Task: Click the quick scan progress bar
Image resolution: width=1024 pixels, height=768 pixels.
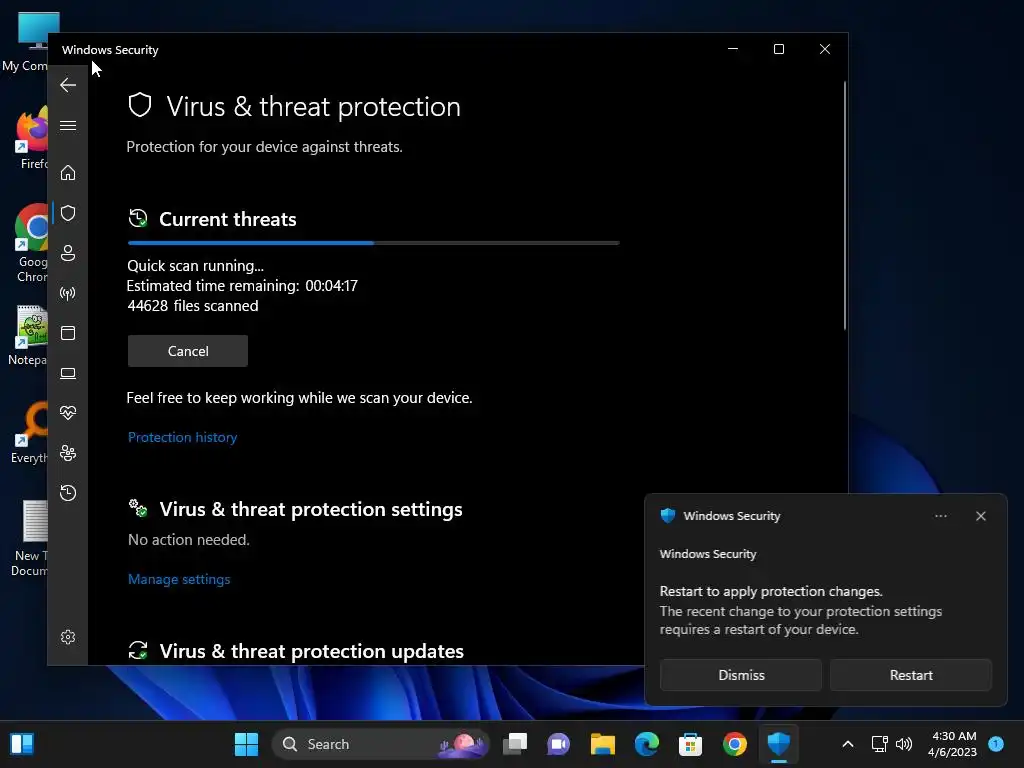Action: point(374,243)
